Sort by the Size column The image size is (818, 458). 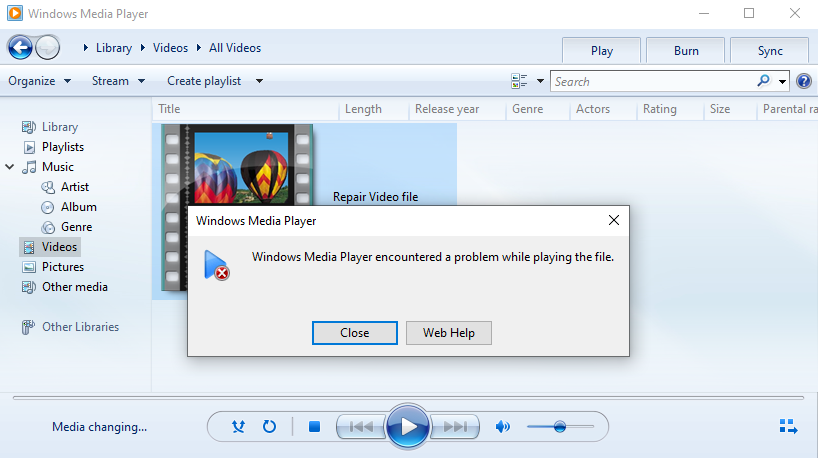pyautogui.click(x=730, y=109)
